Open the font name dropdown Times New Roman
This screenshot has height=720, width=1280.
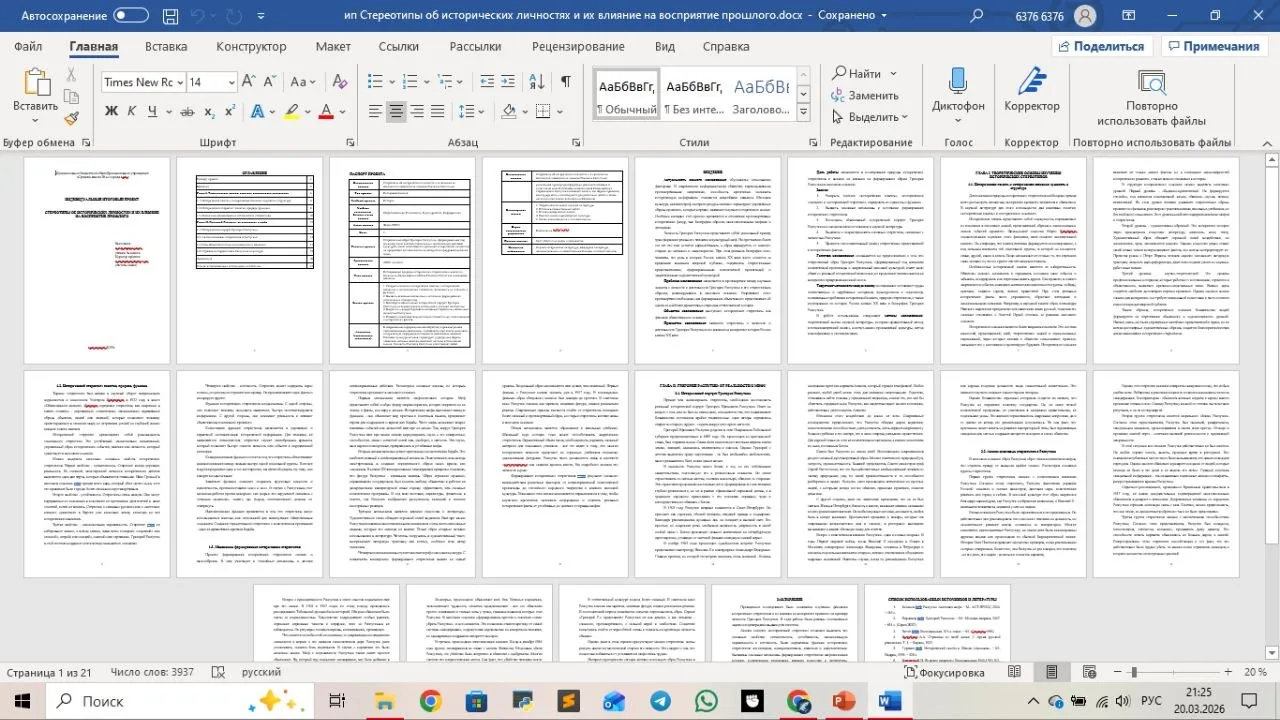point(141,82)
